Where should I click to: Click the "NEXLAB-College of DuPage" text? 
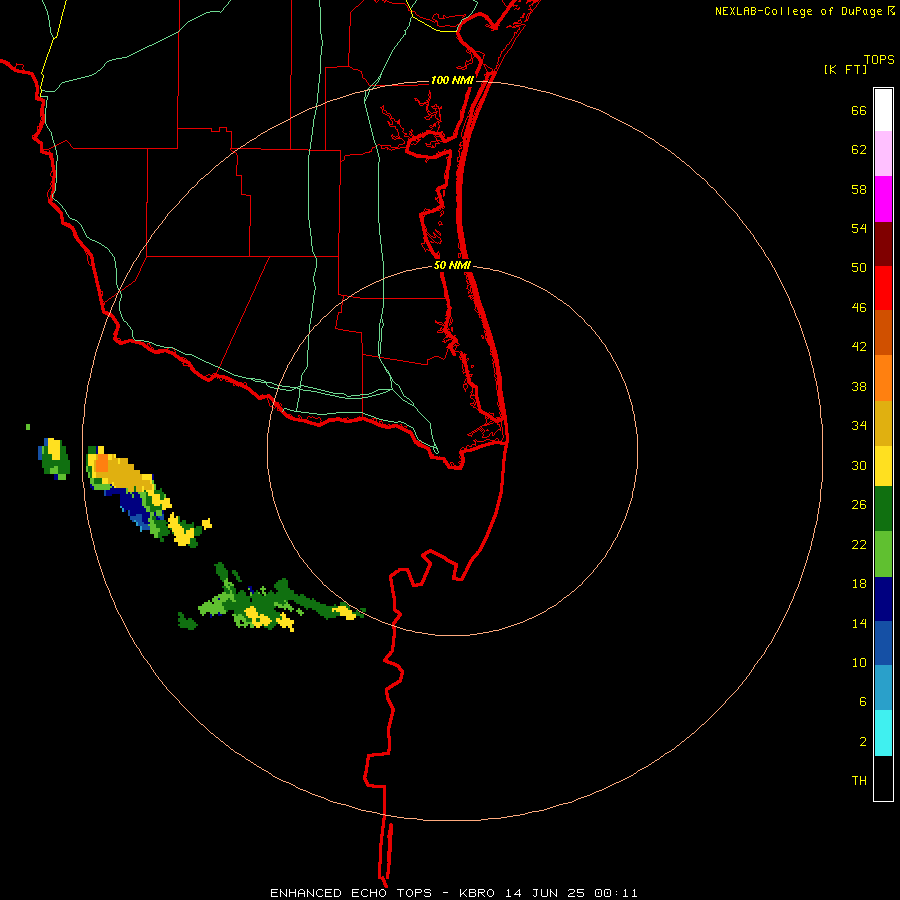(x=798, y=11)
